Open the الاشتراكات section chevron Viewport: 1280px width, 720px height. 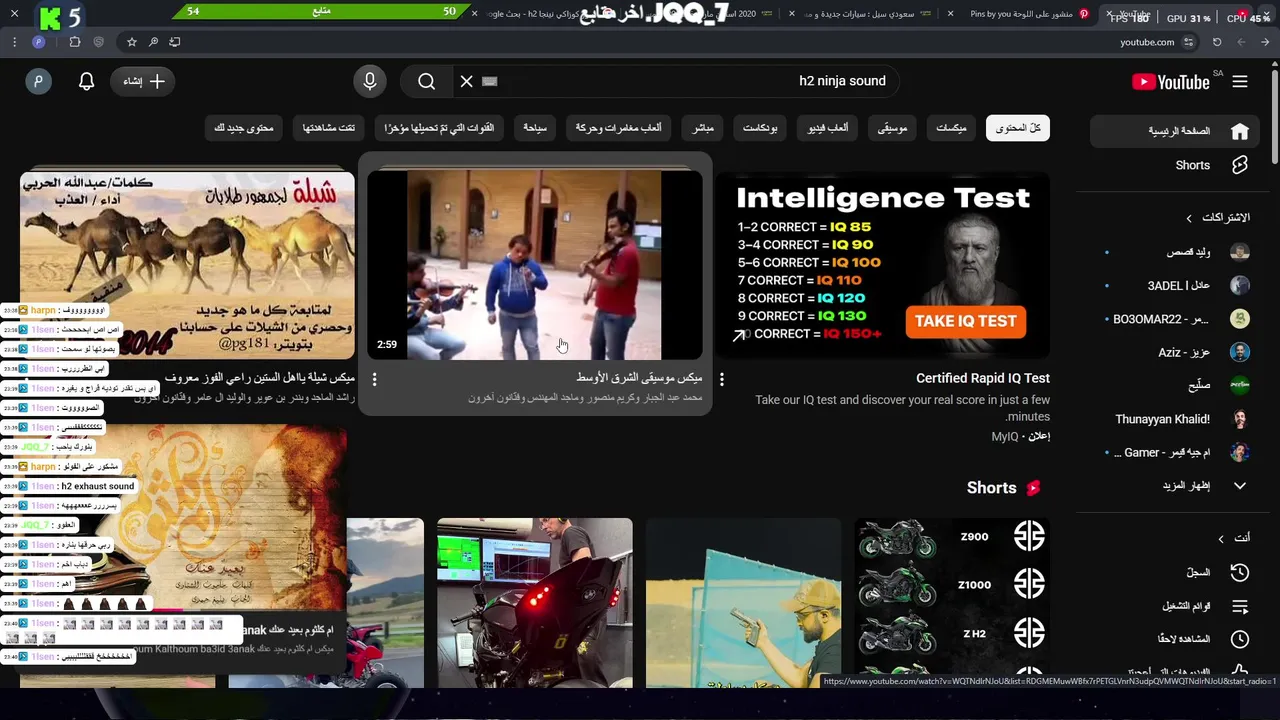tap(1189, 217)
